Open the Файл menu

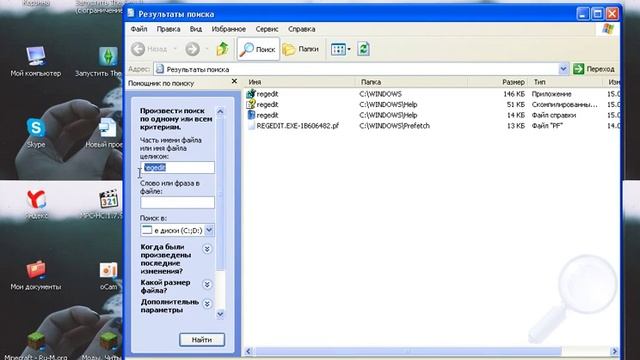pyautogui.click(x=139, y=29)
